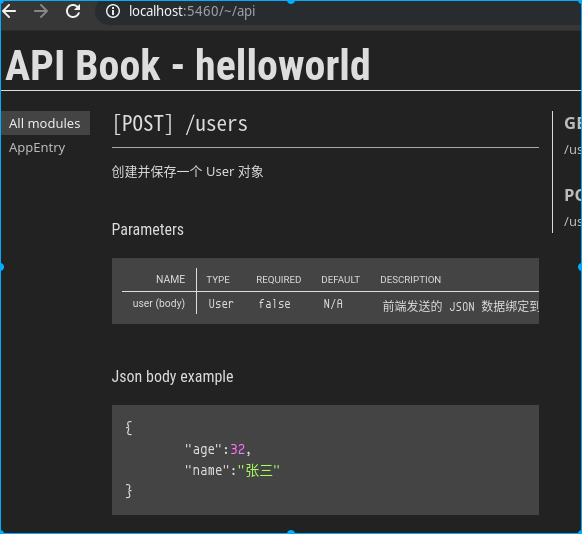Image resolution: width=582 pixels, height=534 pixels.
Task: Click the browser forward arrow
Action: point(41,11)
